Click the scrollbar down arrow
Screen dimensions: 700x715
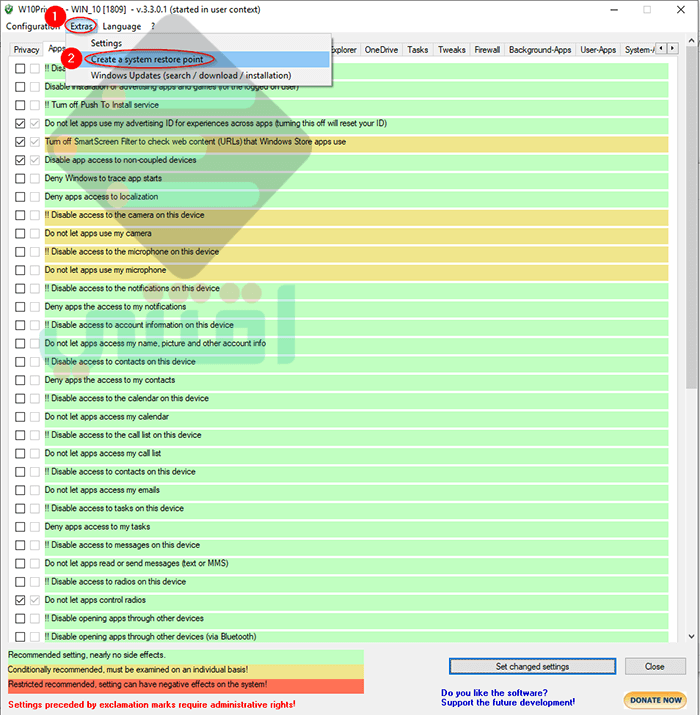[691, 636]
